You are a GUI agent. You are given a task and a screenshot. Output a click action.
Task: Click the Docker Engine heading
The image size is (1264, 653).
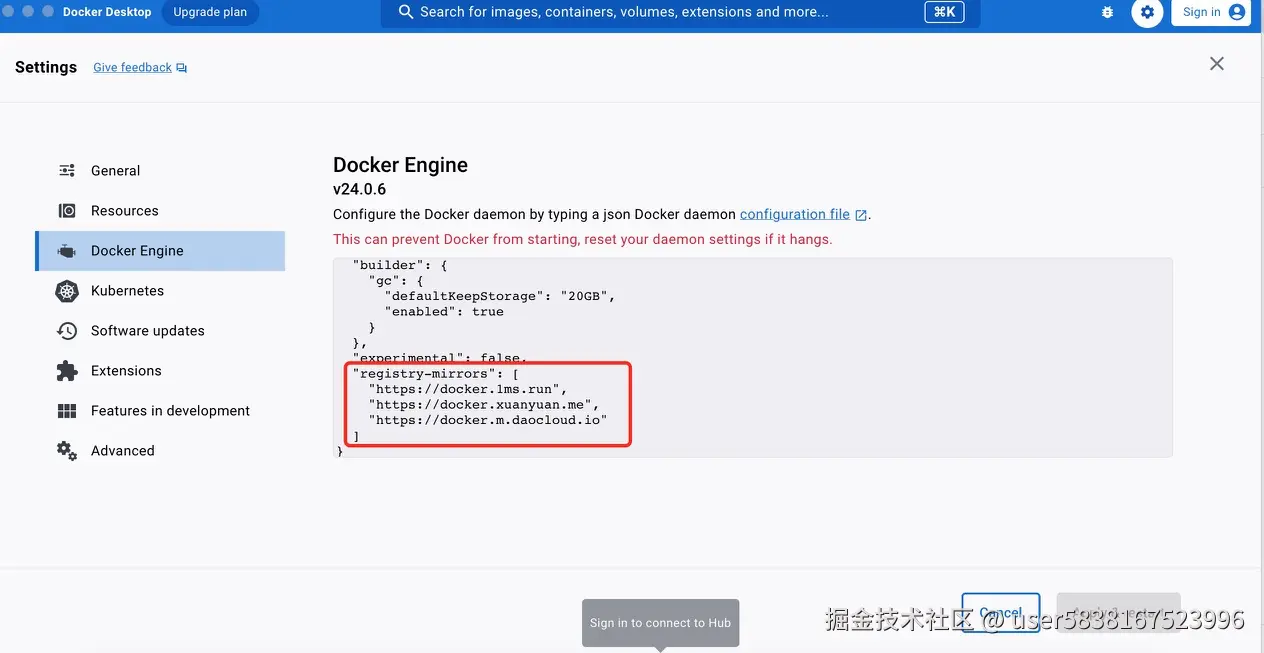(400, 165)
